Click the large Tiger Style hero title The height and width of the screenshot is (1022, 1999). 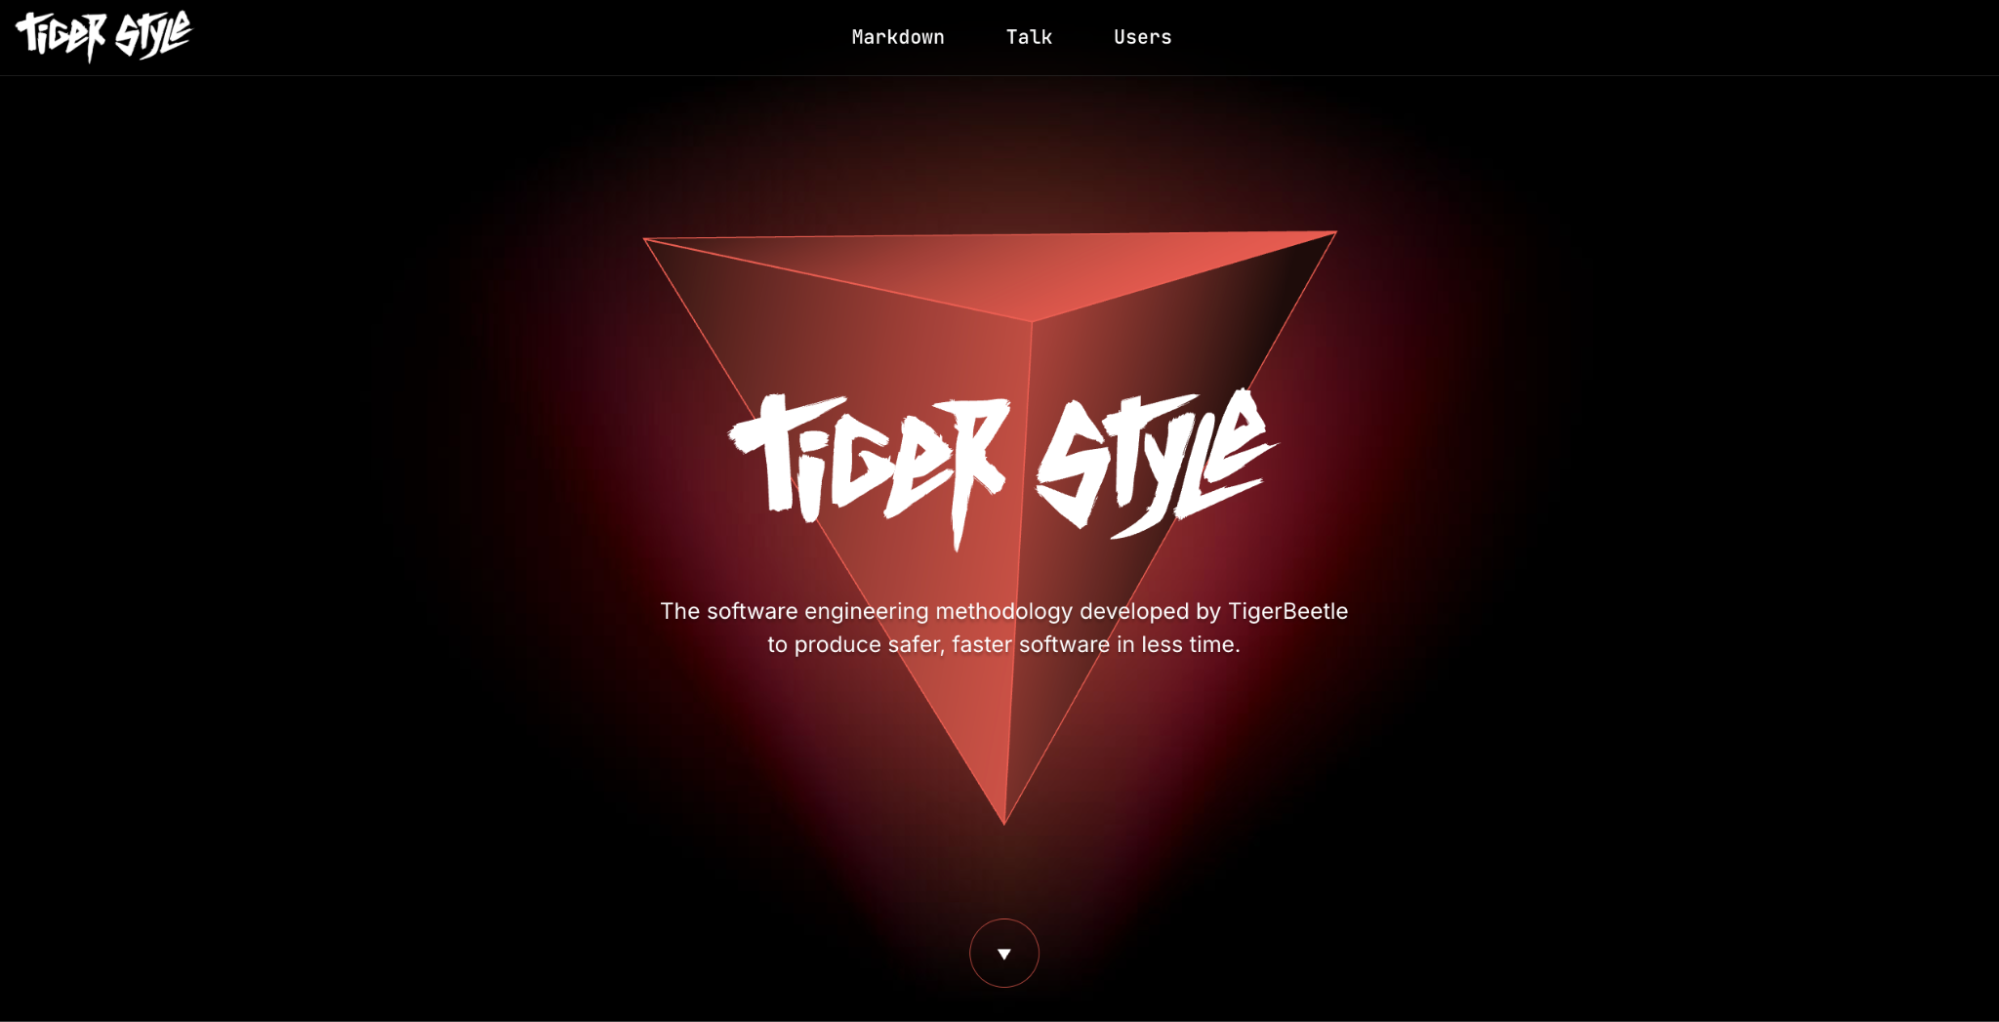point(1003,468)
